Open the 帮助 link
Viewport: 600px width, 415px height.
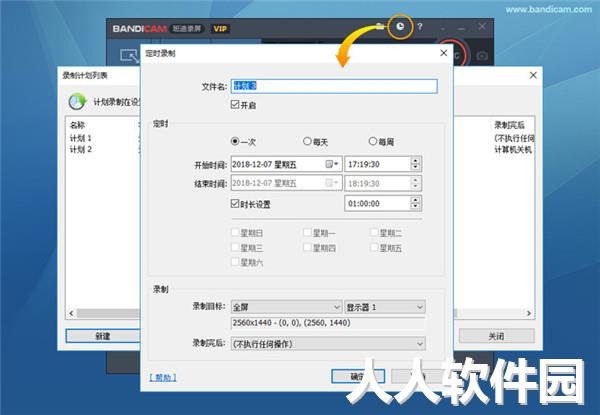[x=163, y=378]
